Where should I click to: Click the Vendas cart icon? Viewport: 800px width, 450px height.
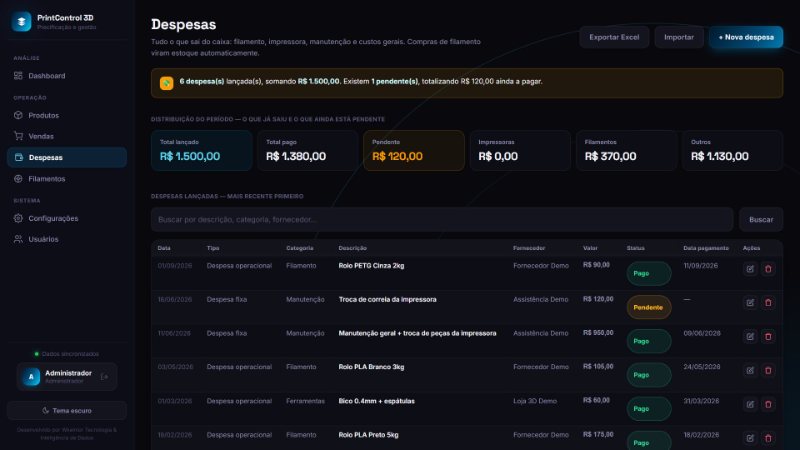pyautogui.click(x=18, y=136)
